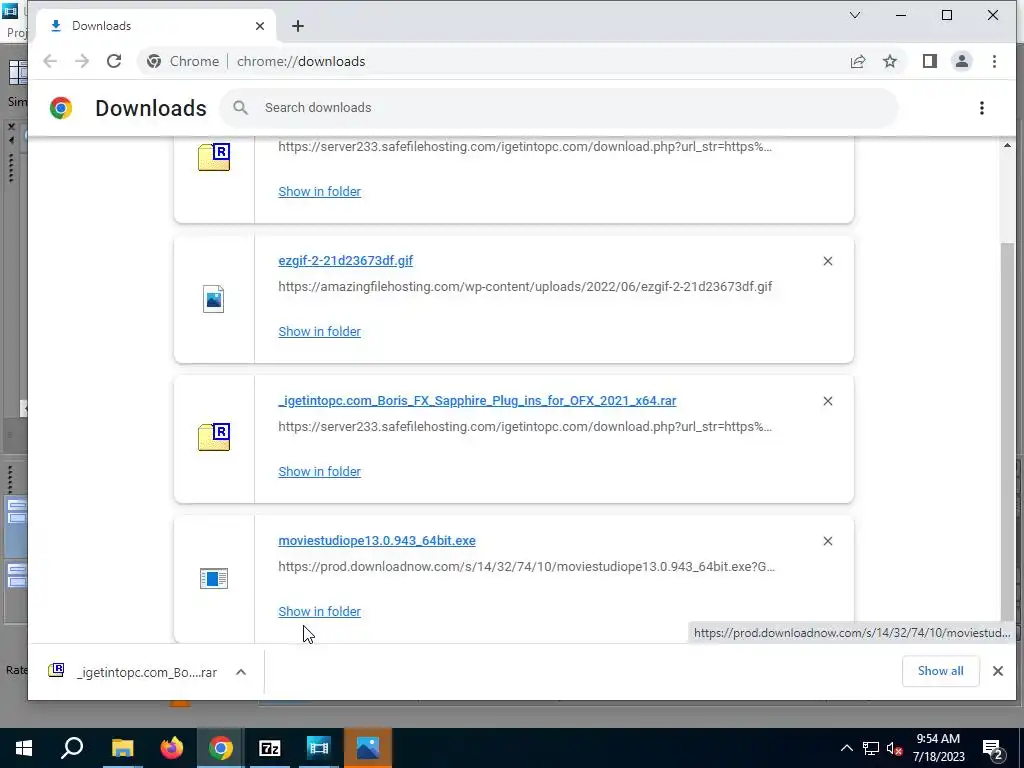Image resolution: width=1024 pixels, height=768 pixels.
Task: Click the scroll-up arrow of the downloads scrollbar
Action: click(x=1008, y=146)
